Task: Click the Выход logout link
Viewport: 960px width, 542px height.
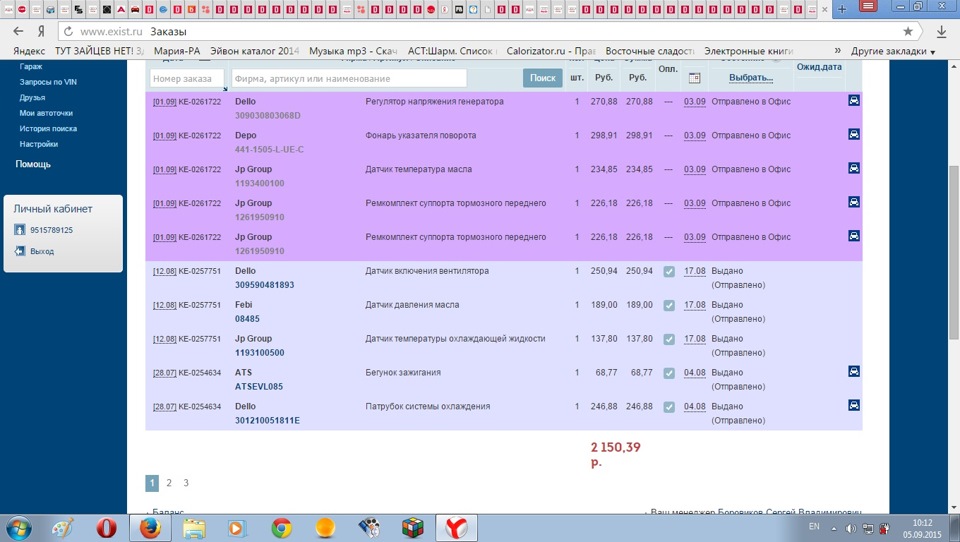Action: coord(42,251)
